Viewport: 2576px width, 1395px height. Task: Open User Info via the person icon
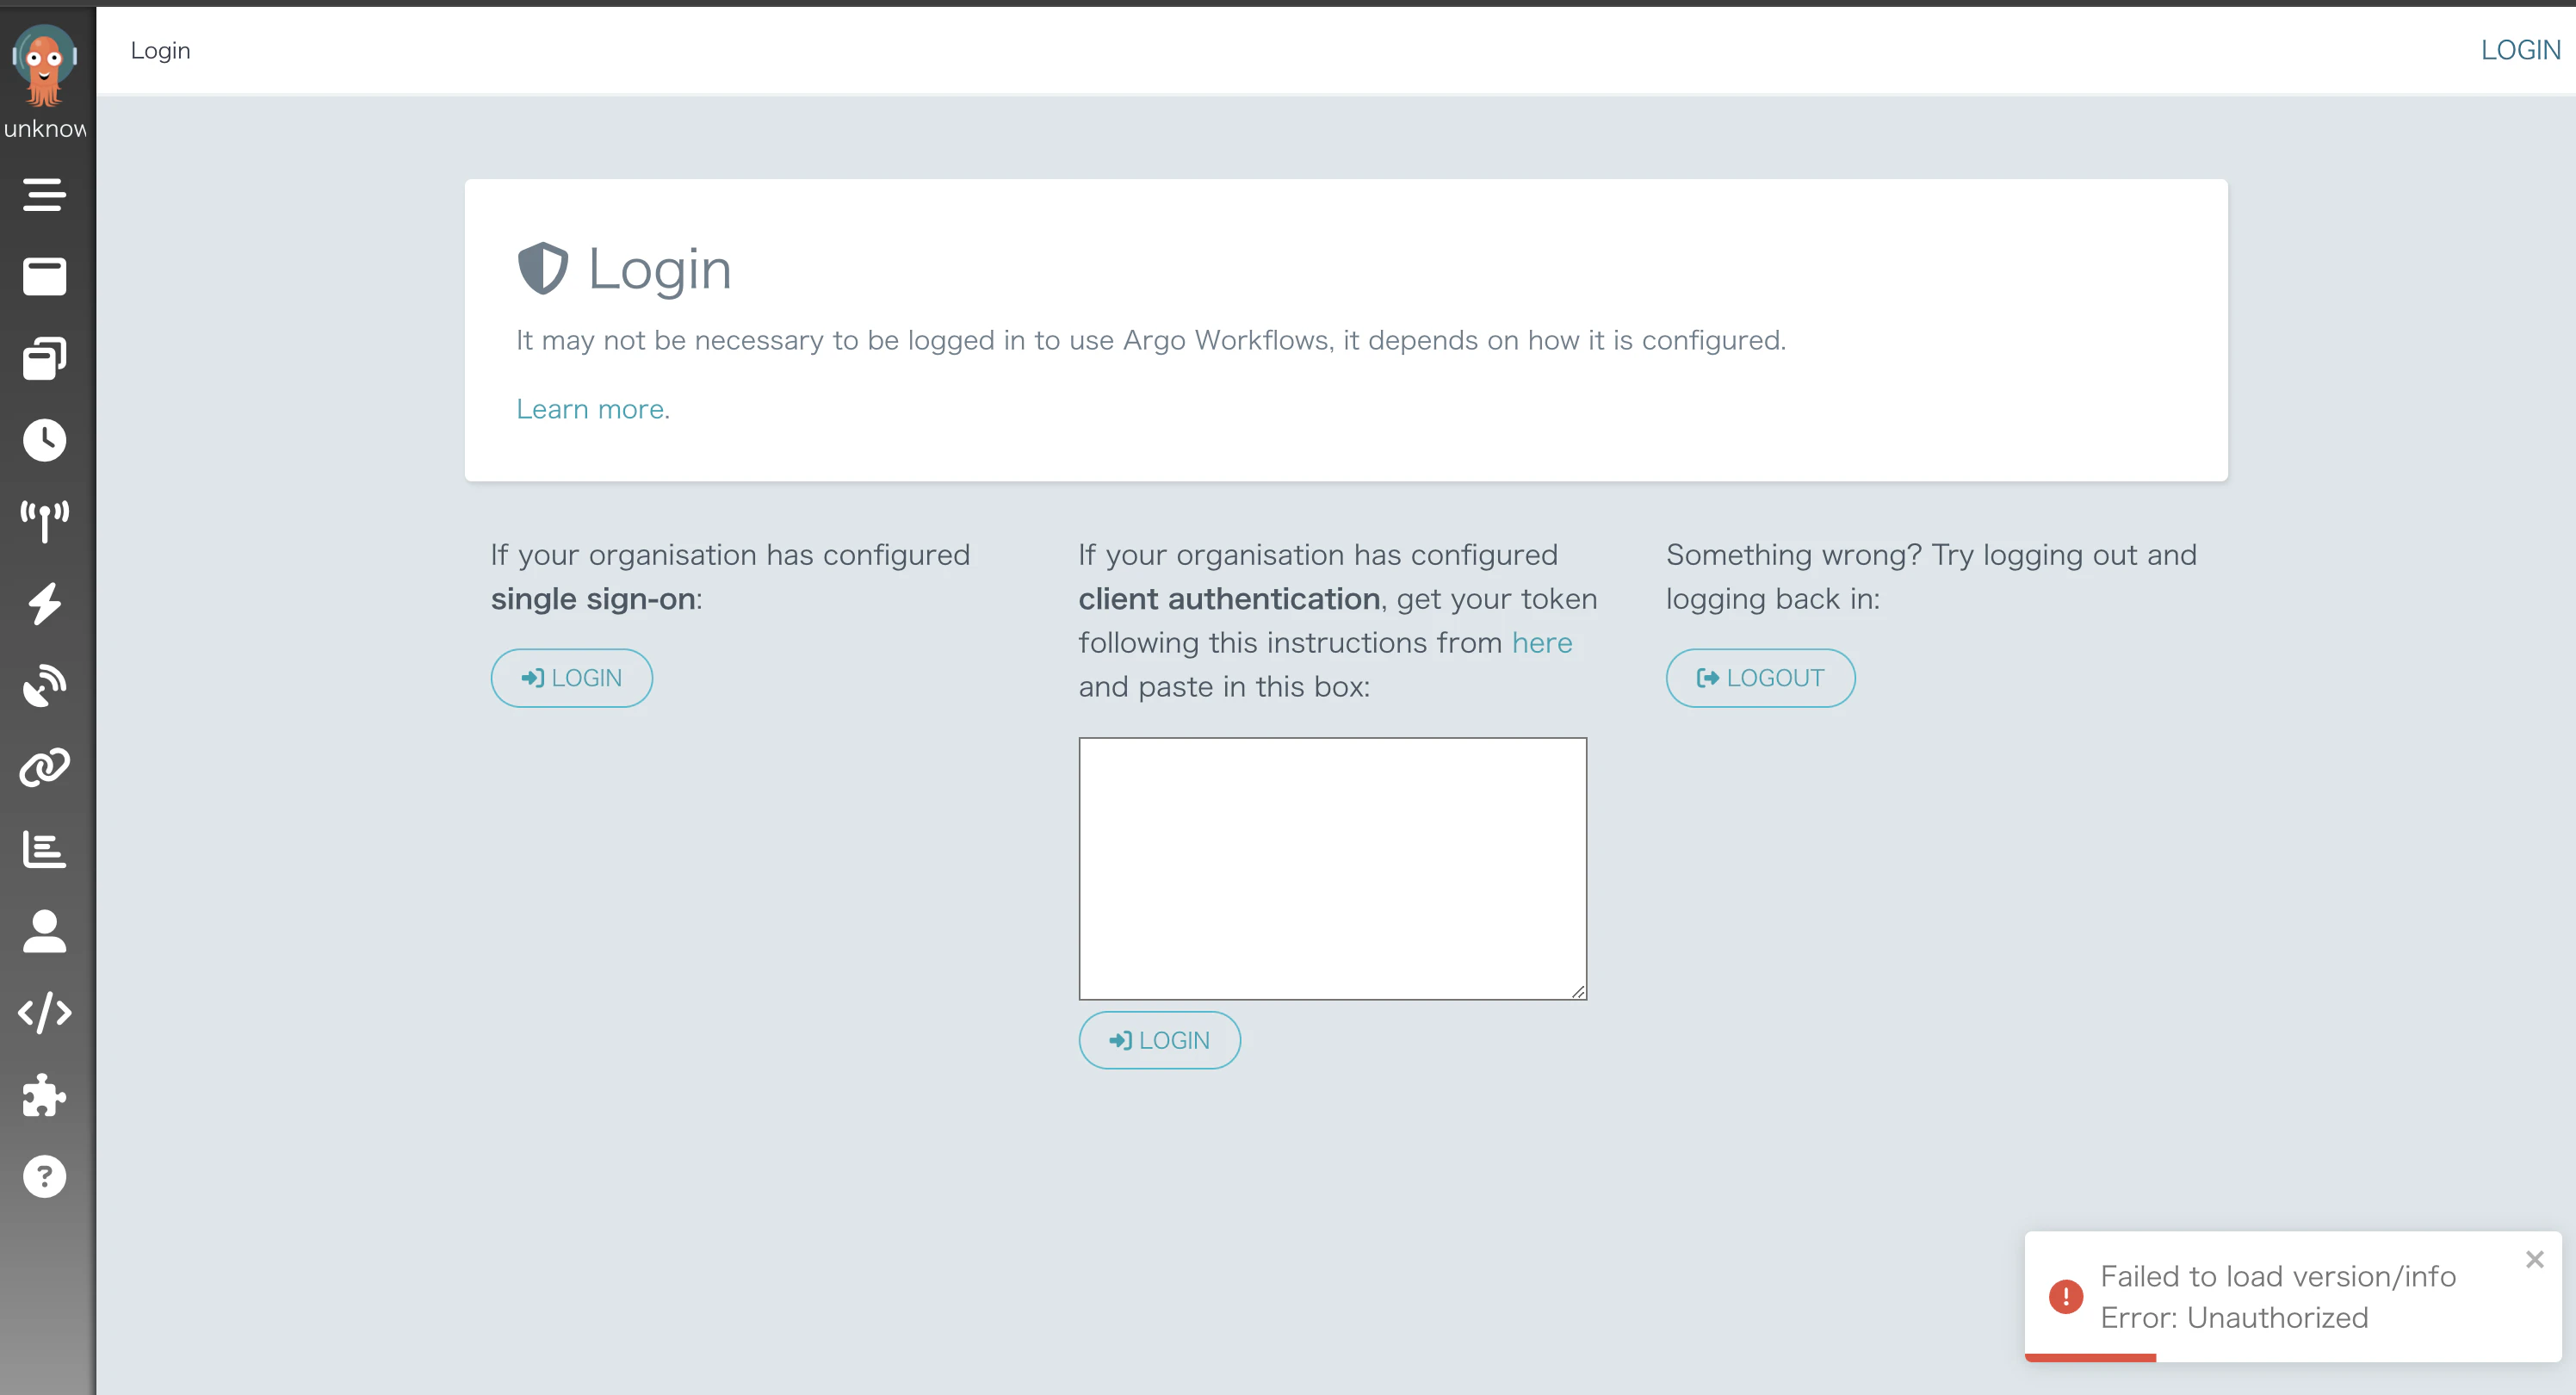44,931
